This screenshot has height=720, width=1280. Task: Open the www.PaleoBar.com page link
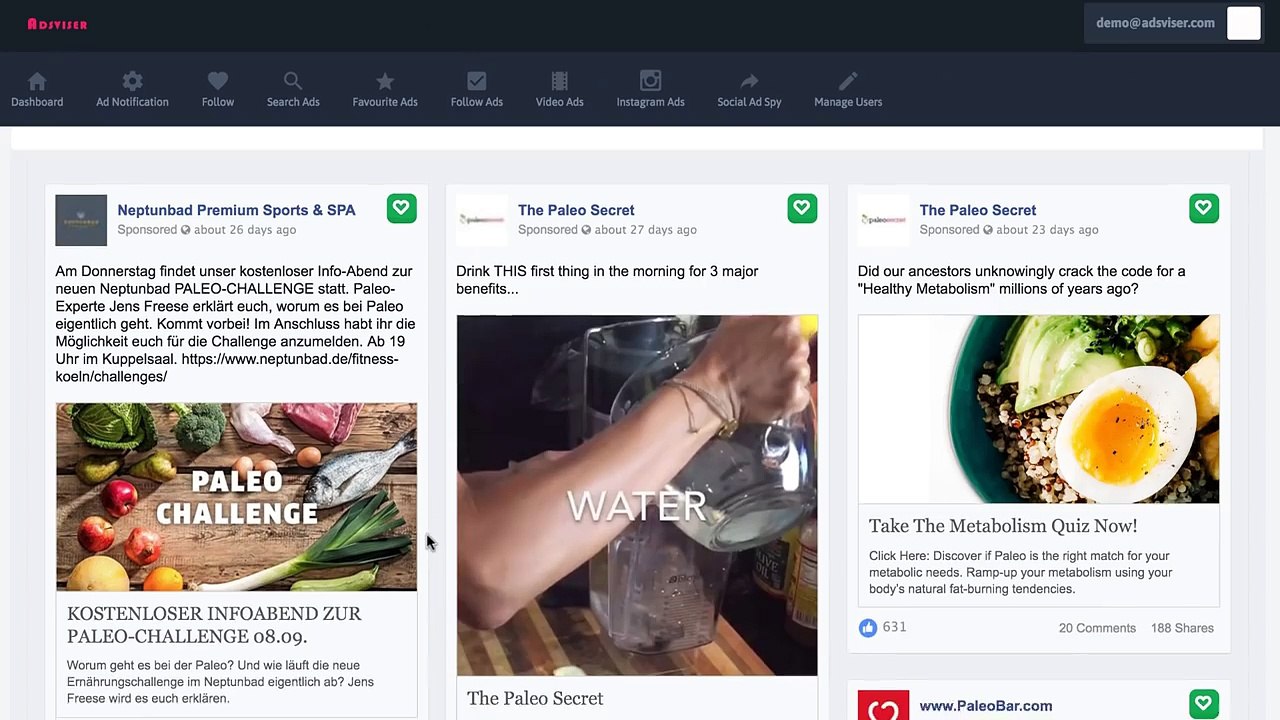[986, 706]
